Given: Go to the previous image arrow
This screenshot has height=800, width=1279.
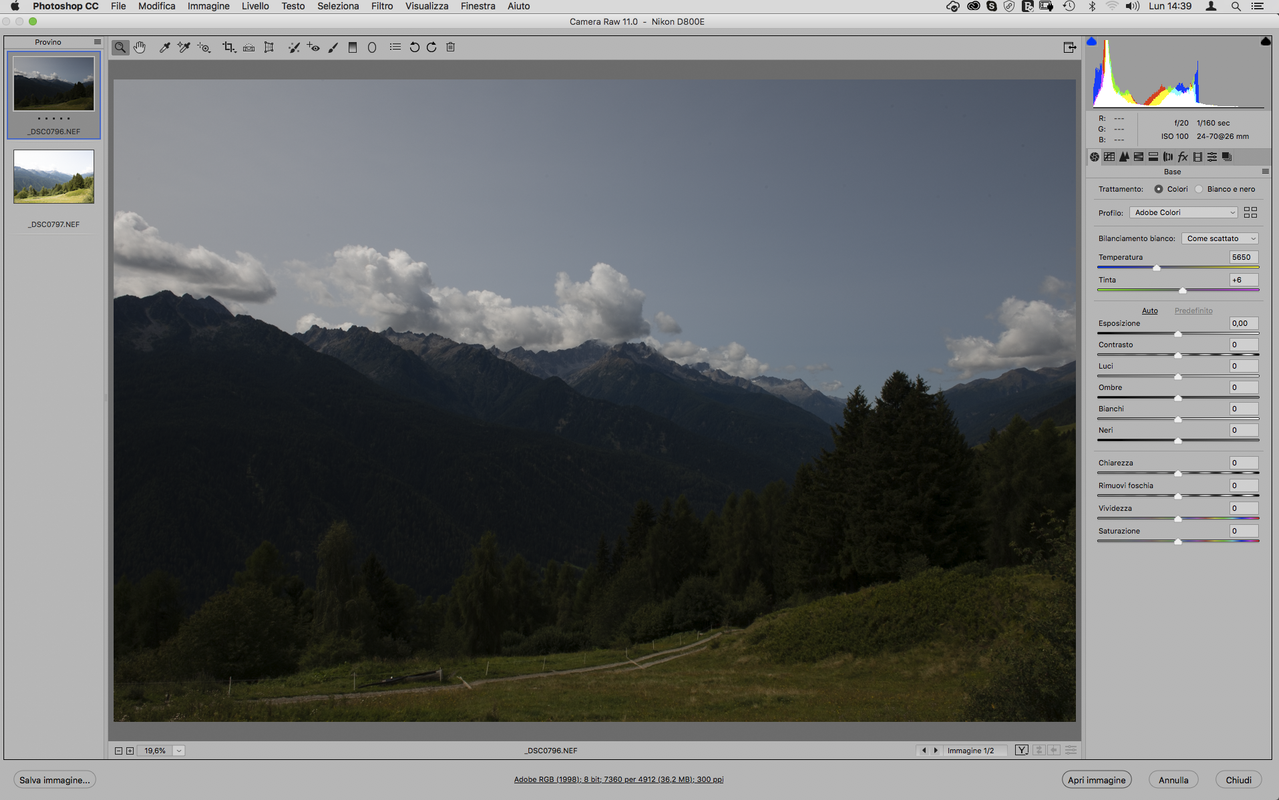Looking at the screenshot, I should [x=924, y=750].
